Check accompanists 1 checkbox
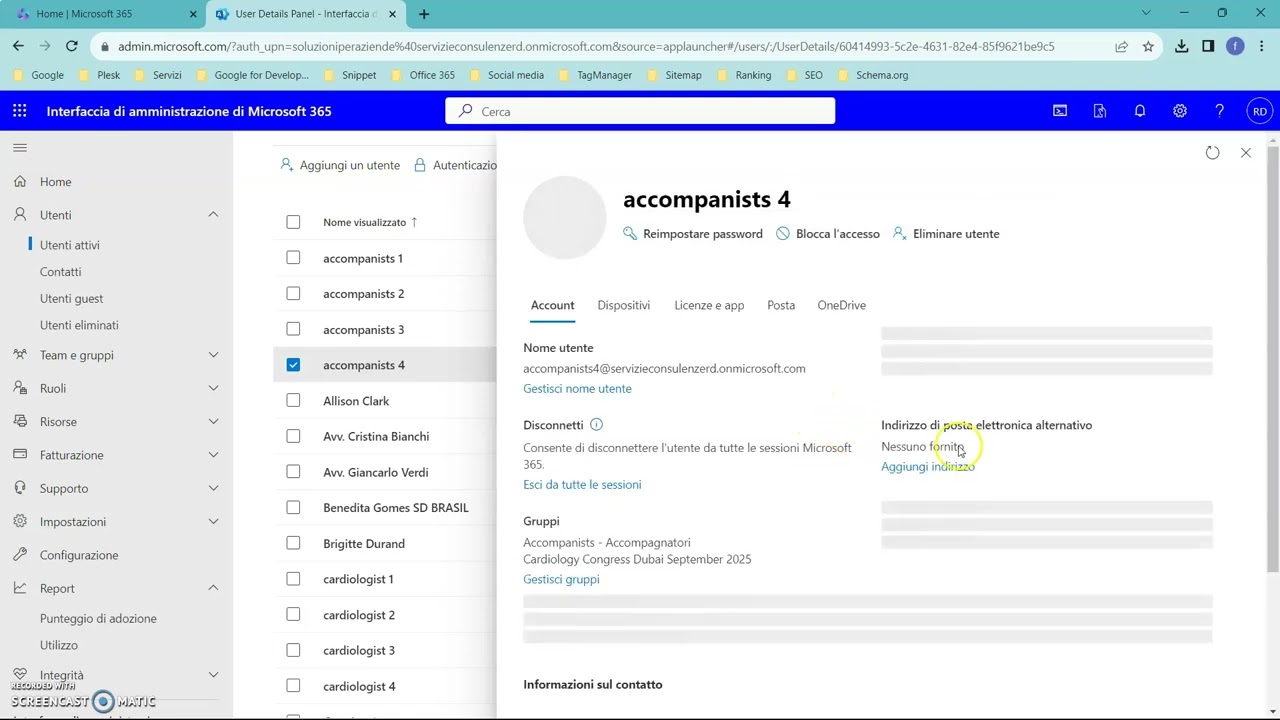Screen dimensions: 1280x720 pos(293,258)
